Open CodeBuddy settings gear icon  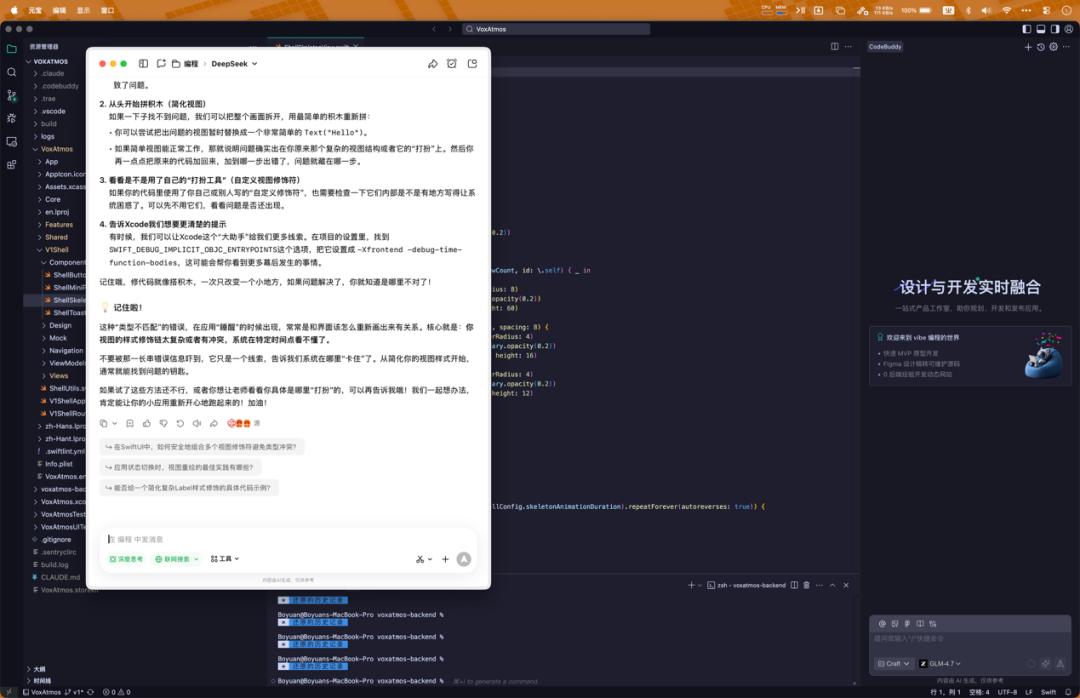point(1053,47)
